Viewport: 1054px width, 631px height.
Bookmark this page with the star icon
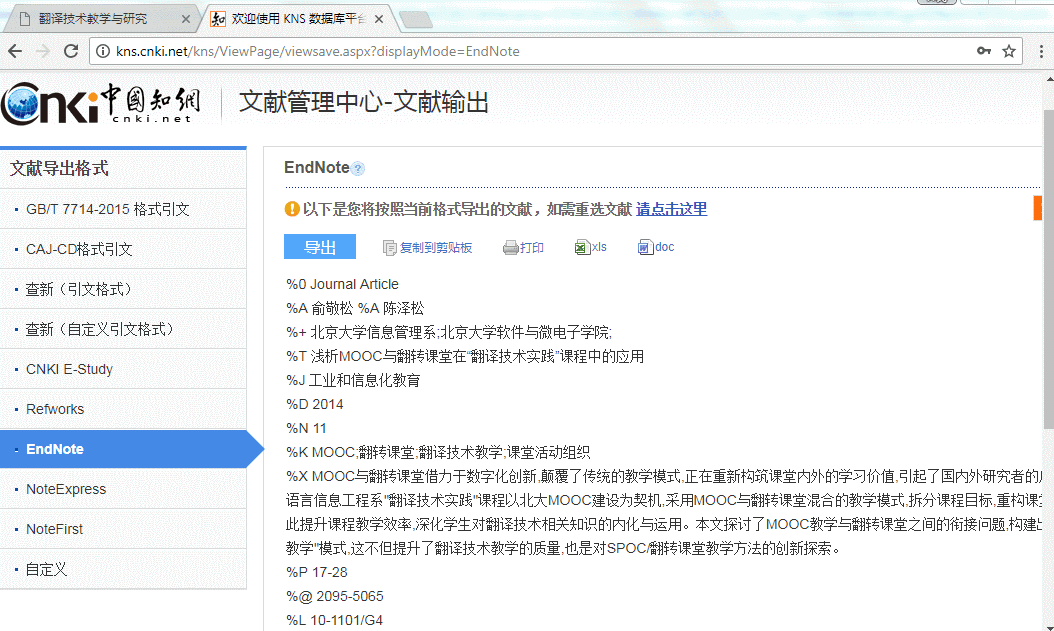coord(1010,50)
